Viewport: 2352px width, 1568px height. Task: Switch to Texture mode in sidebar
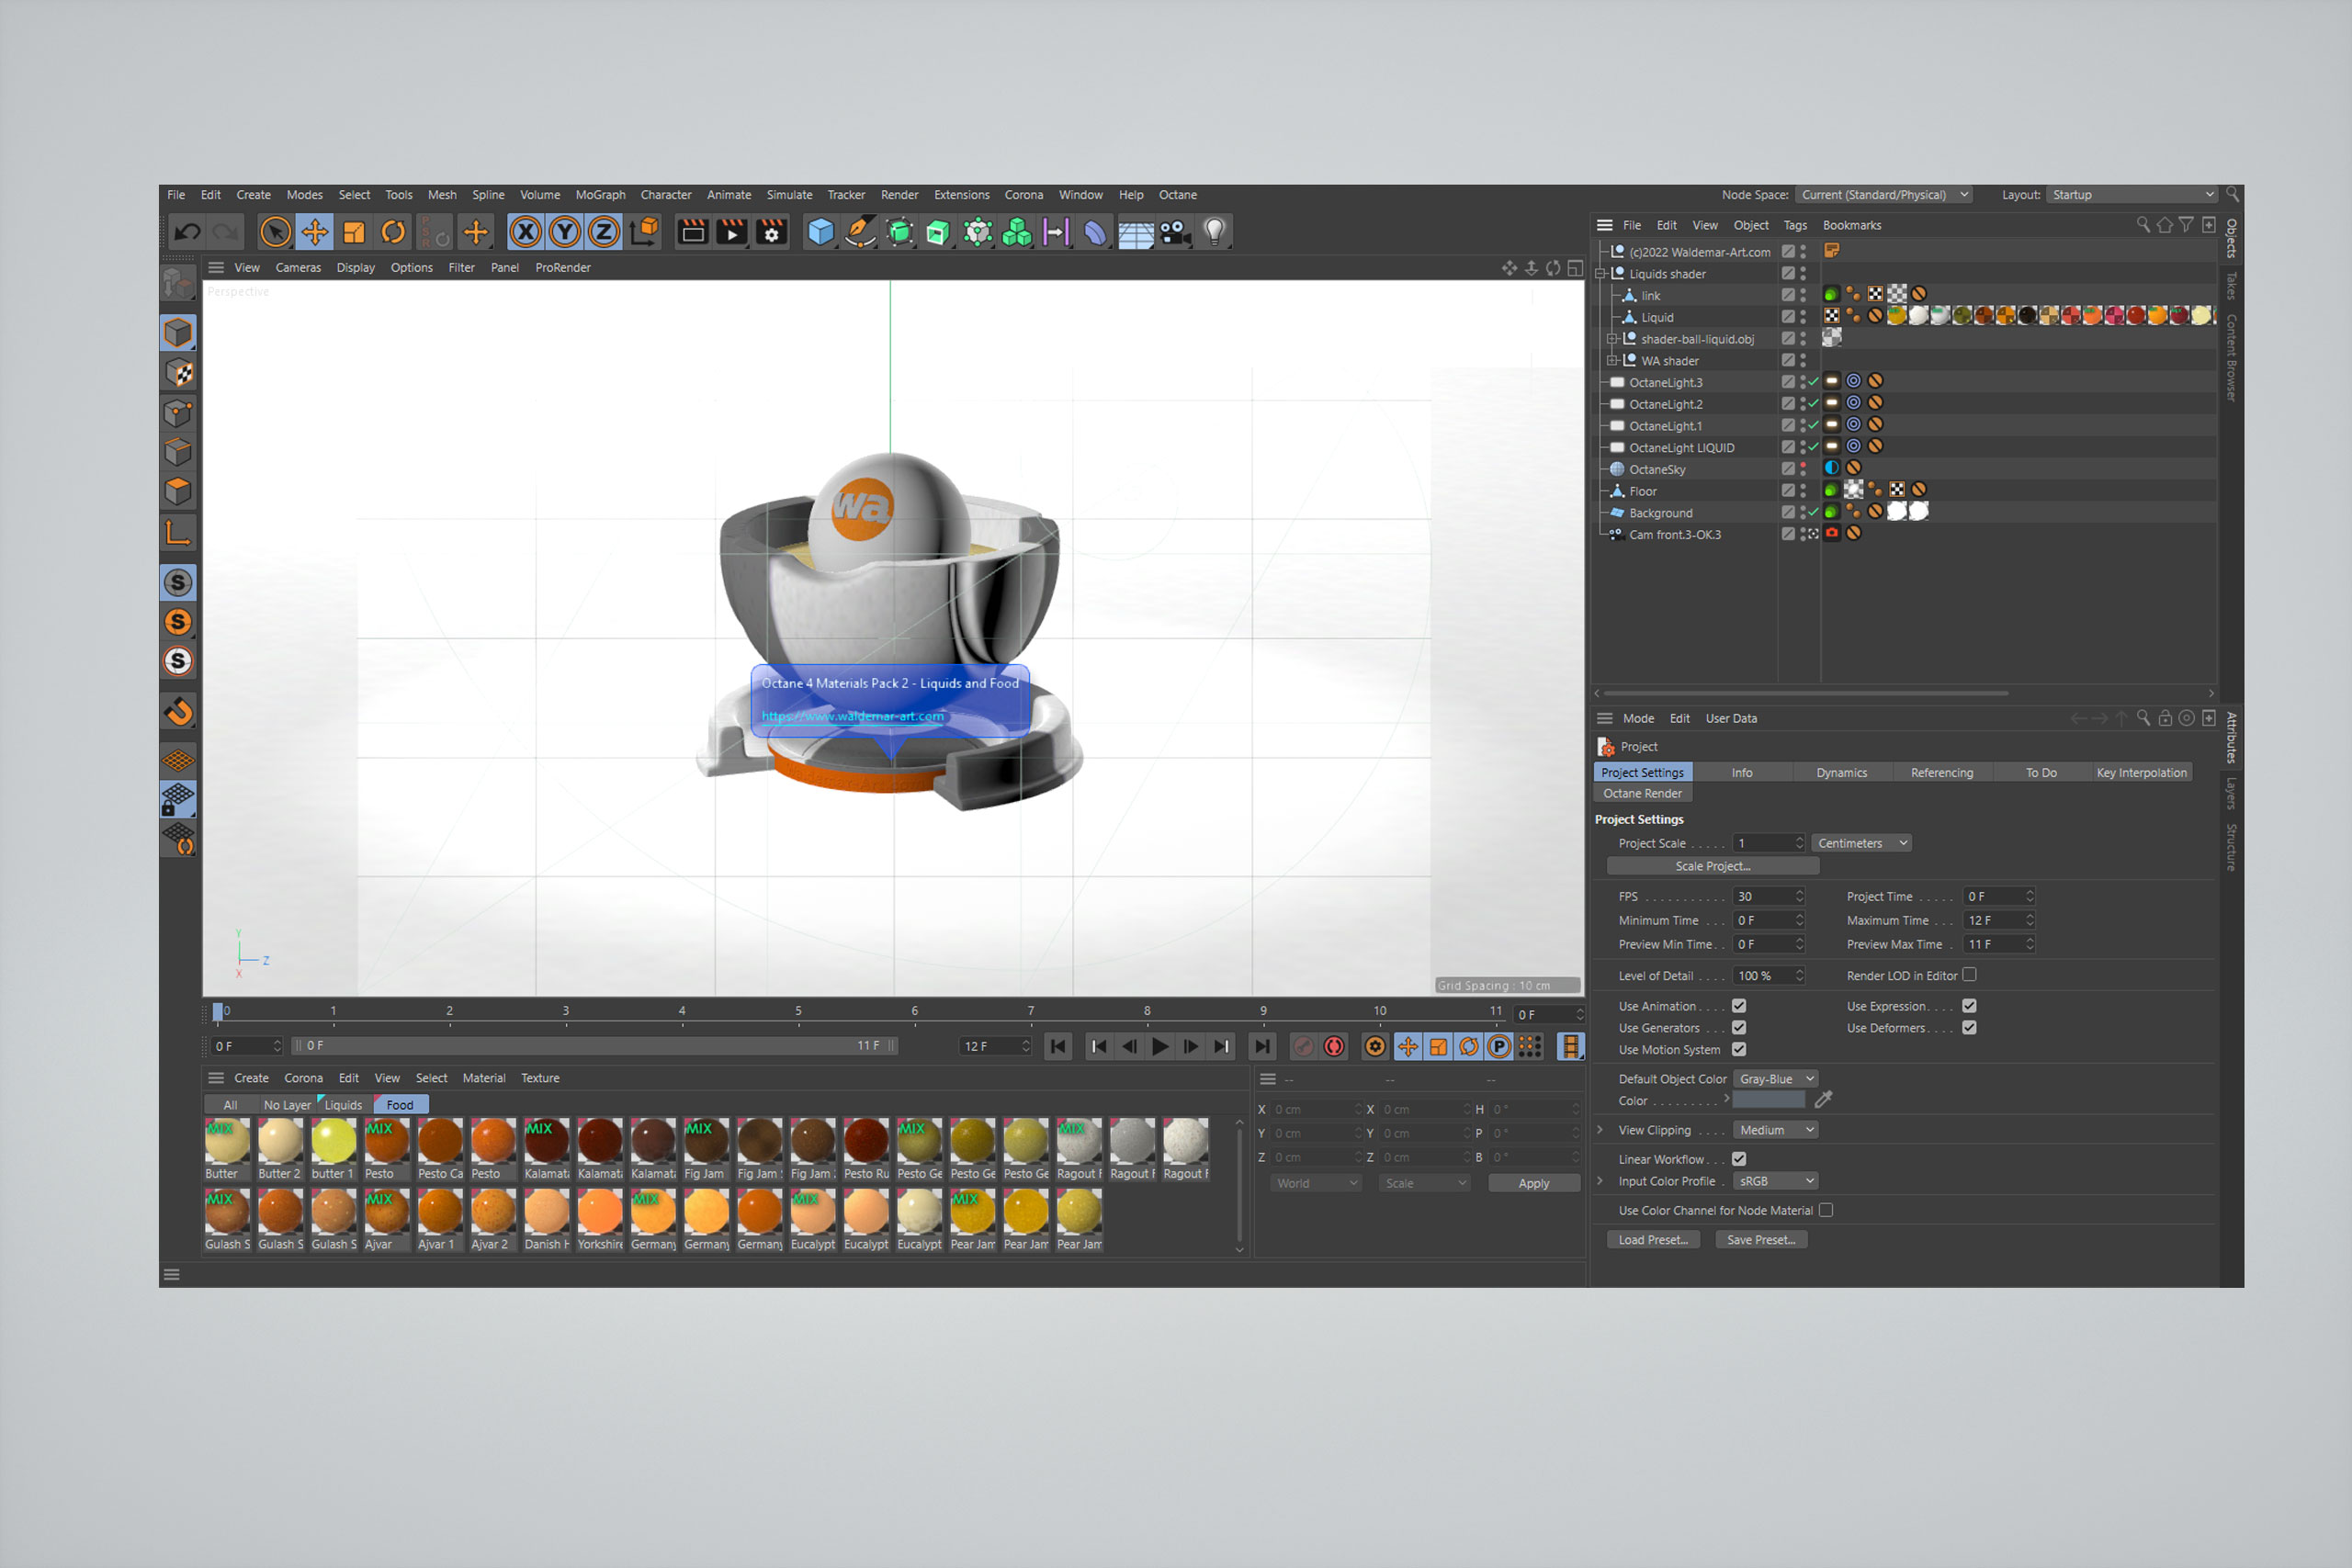[178, 373]
